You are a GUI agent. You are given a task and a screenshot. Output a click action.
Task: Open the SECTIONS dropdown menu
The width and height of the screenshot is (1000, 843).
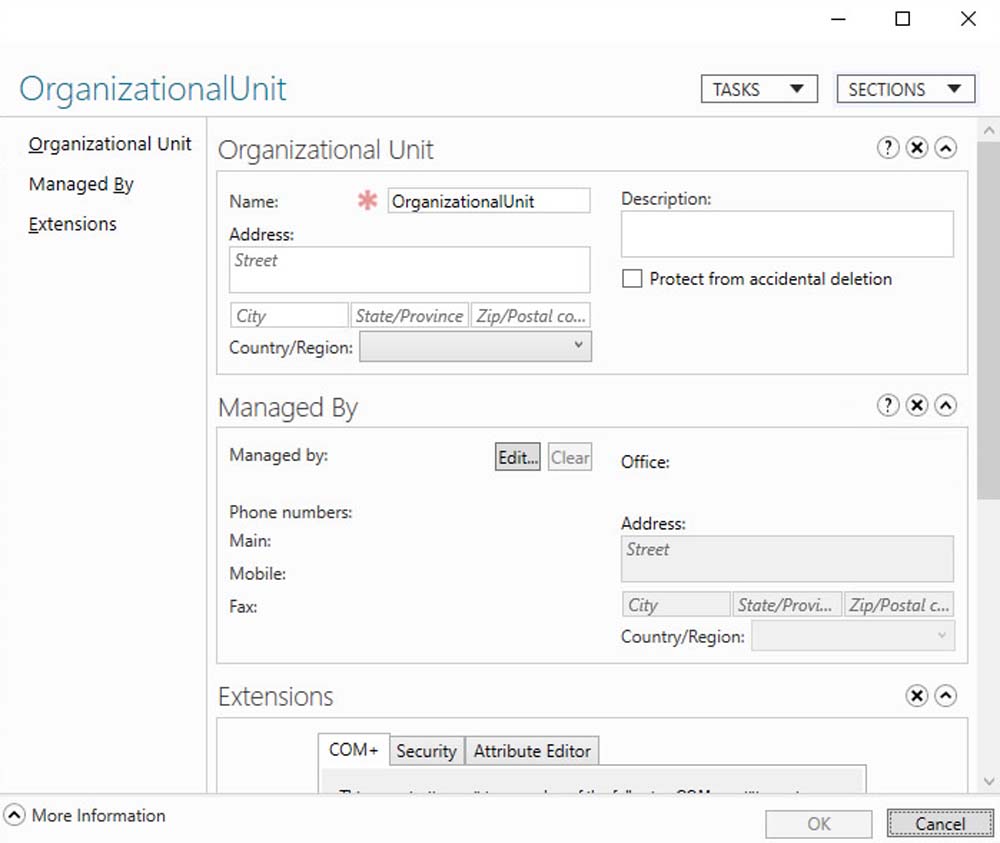click(x=905, y=89)
